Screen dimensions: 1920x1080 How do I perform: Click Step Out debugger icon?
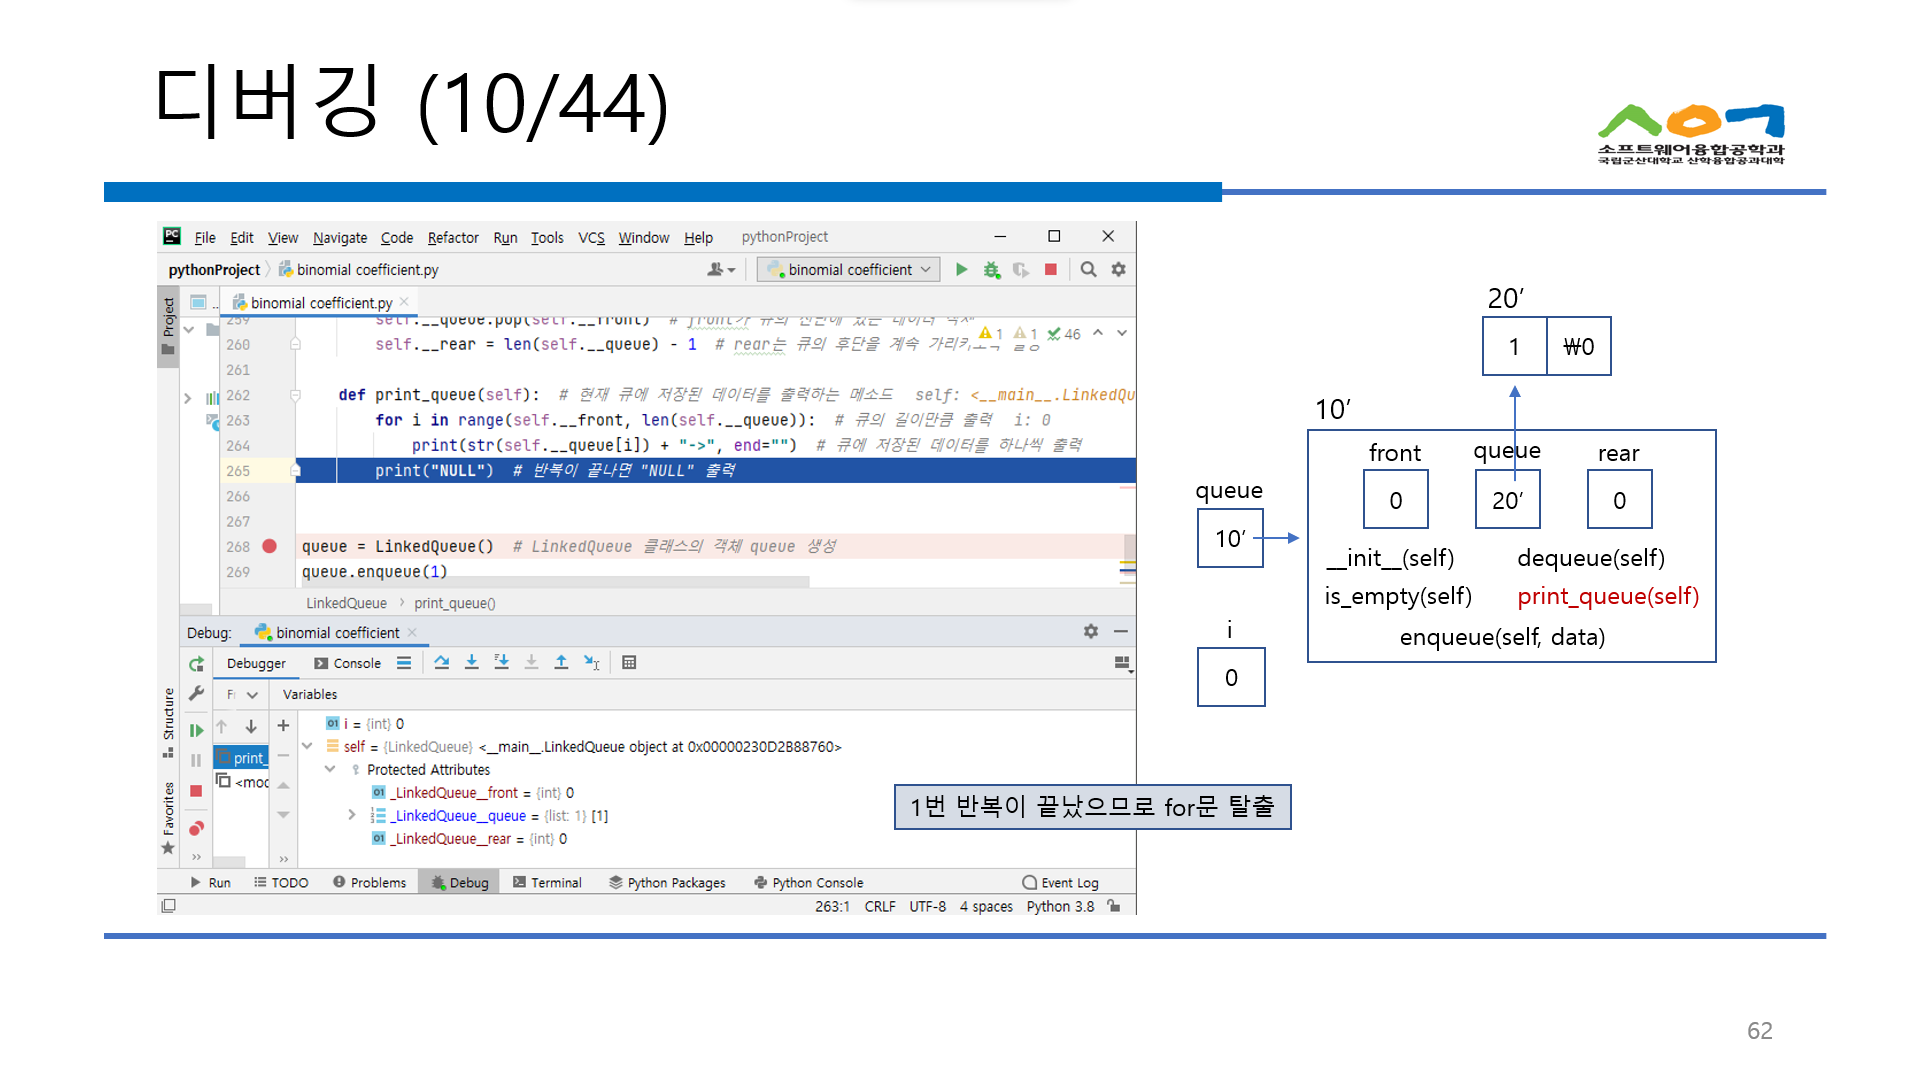(562, 663)
